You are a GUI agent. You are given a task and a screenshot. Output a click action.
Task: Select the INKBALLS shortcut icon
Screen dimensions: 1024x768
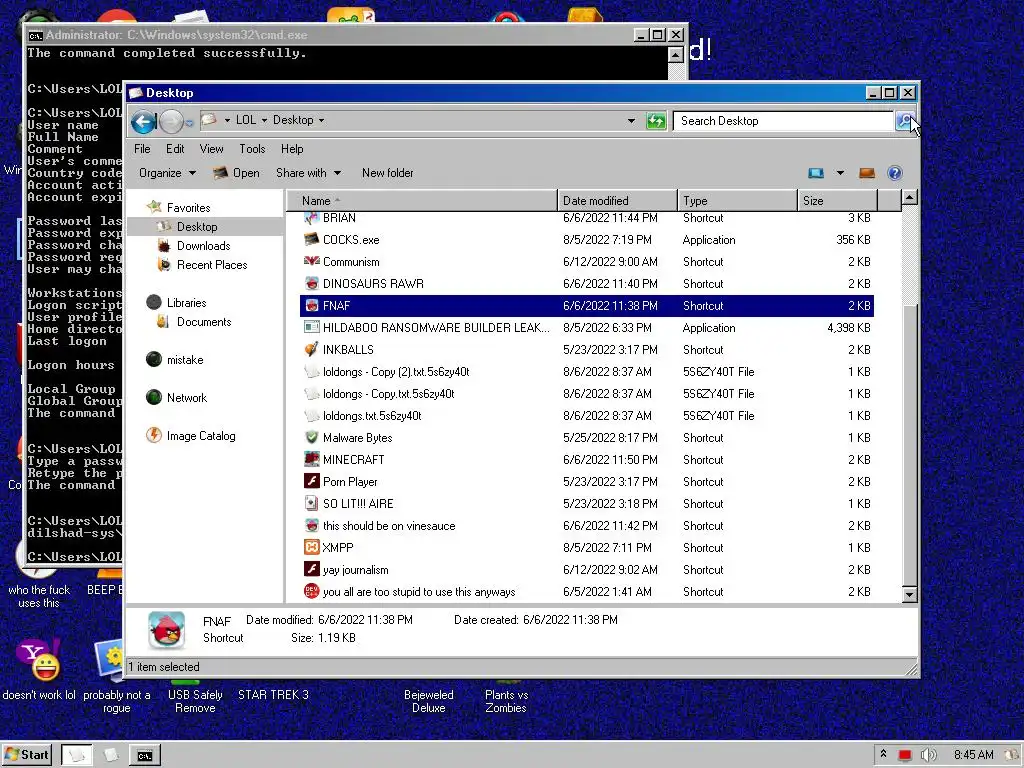[x=312, y=349]
